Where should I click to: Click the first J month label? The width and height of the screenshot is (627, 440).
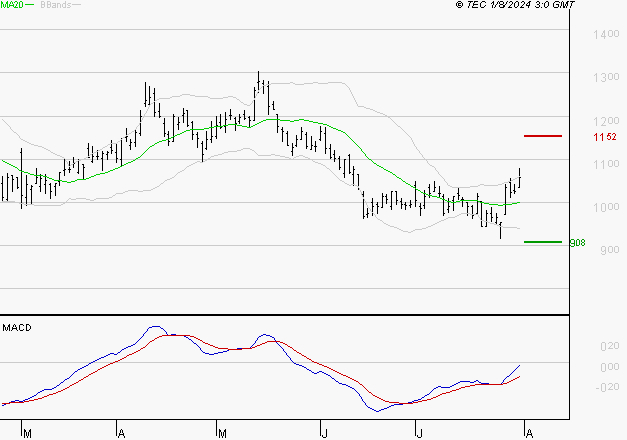click(x=324, y=434)
